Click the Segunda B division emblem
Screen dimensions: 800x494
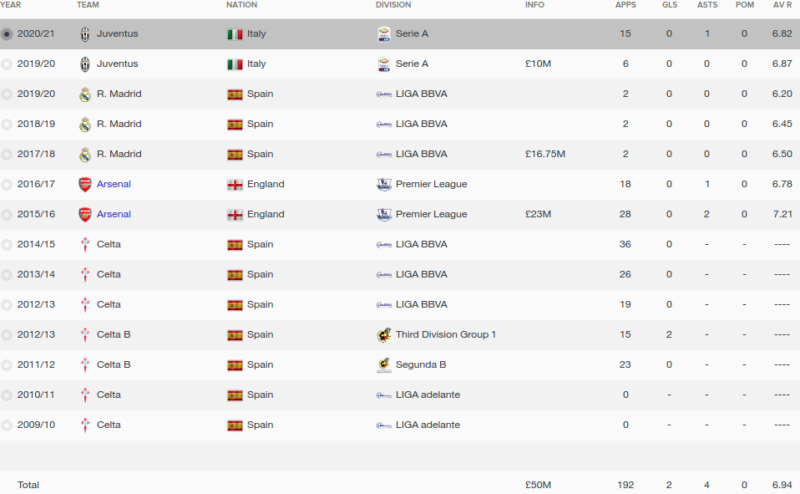tap(384, 365)
